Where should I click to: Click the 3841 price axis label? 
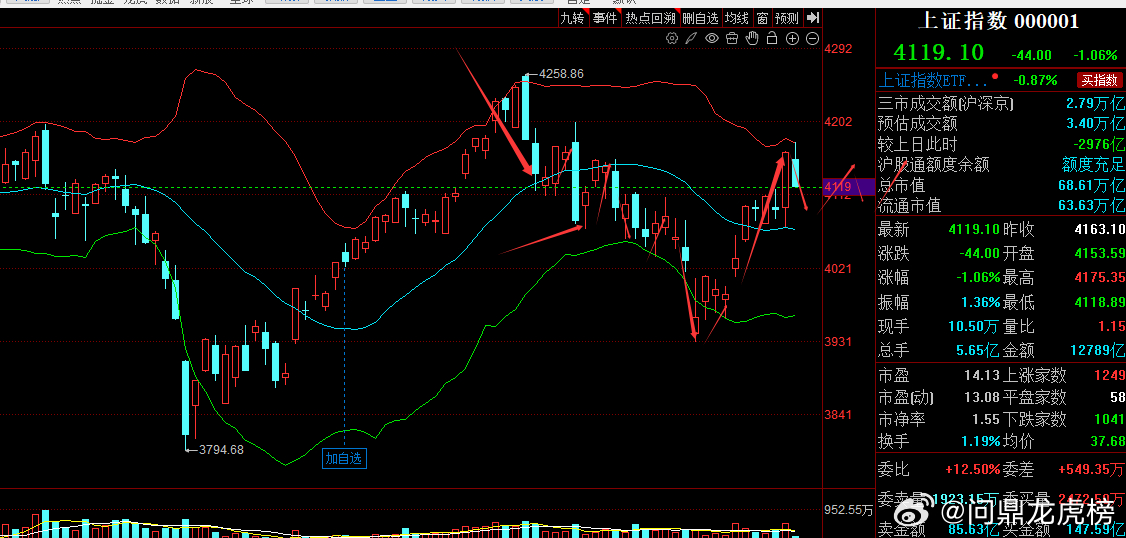pyautogui.click(x=839, y=414)
